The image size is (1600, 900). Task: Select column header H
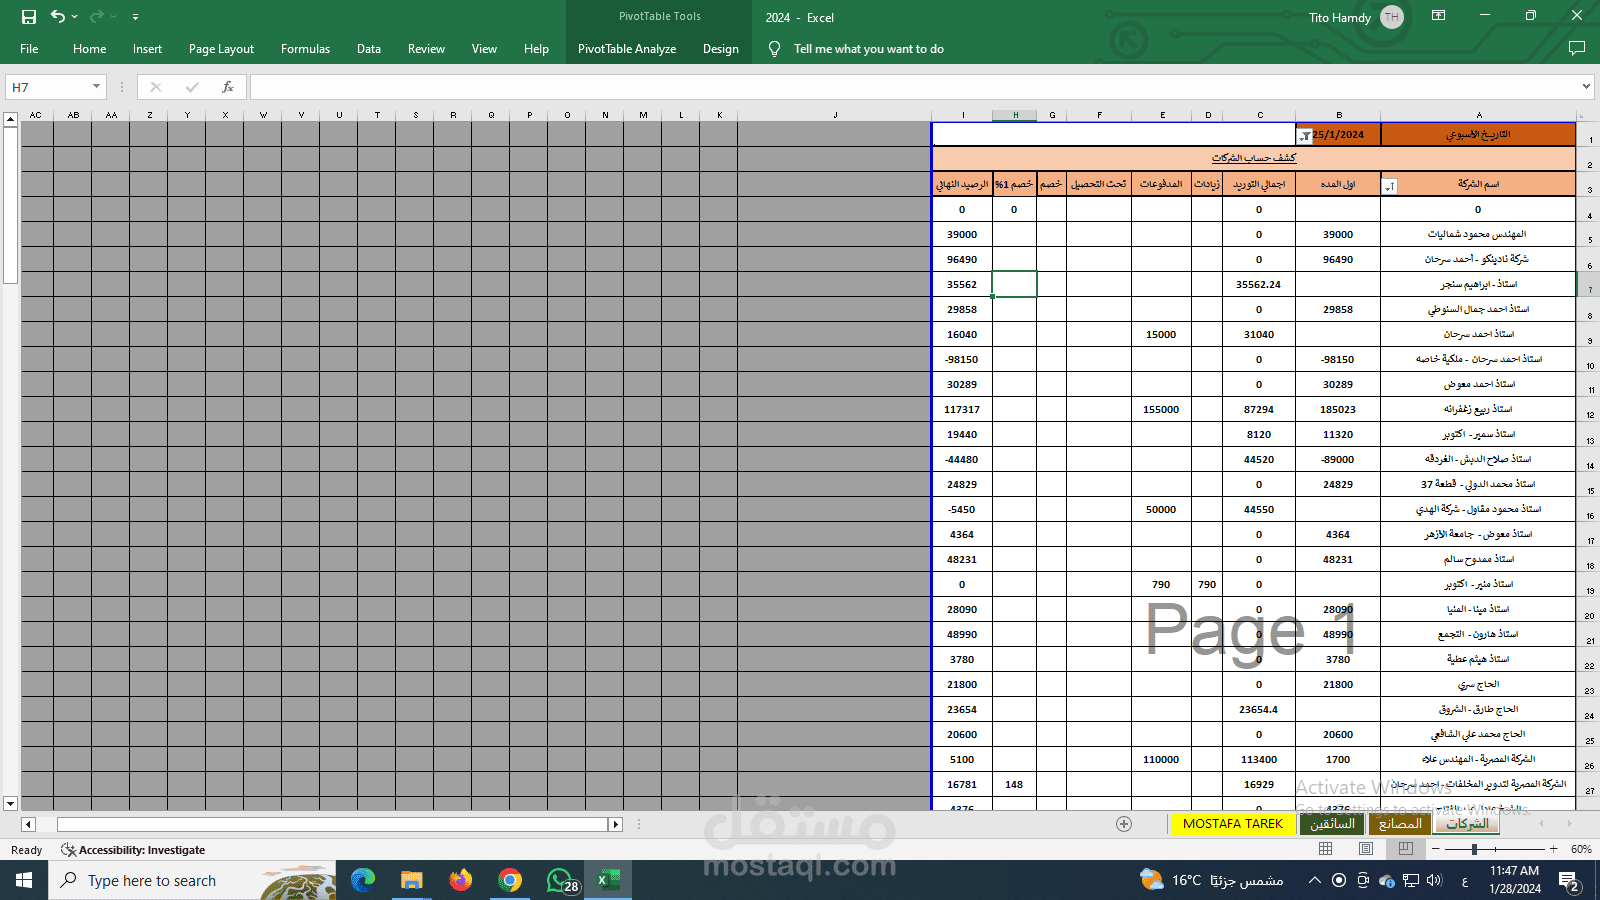(1015, 115)
